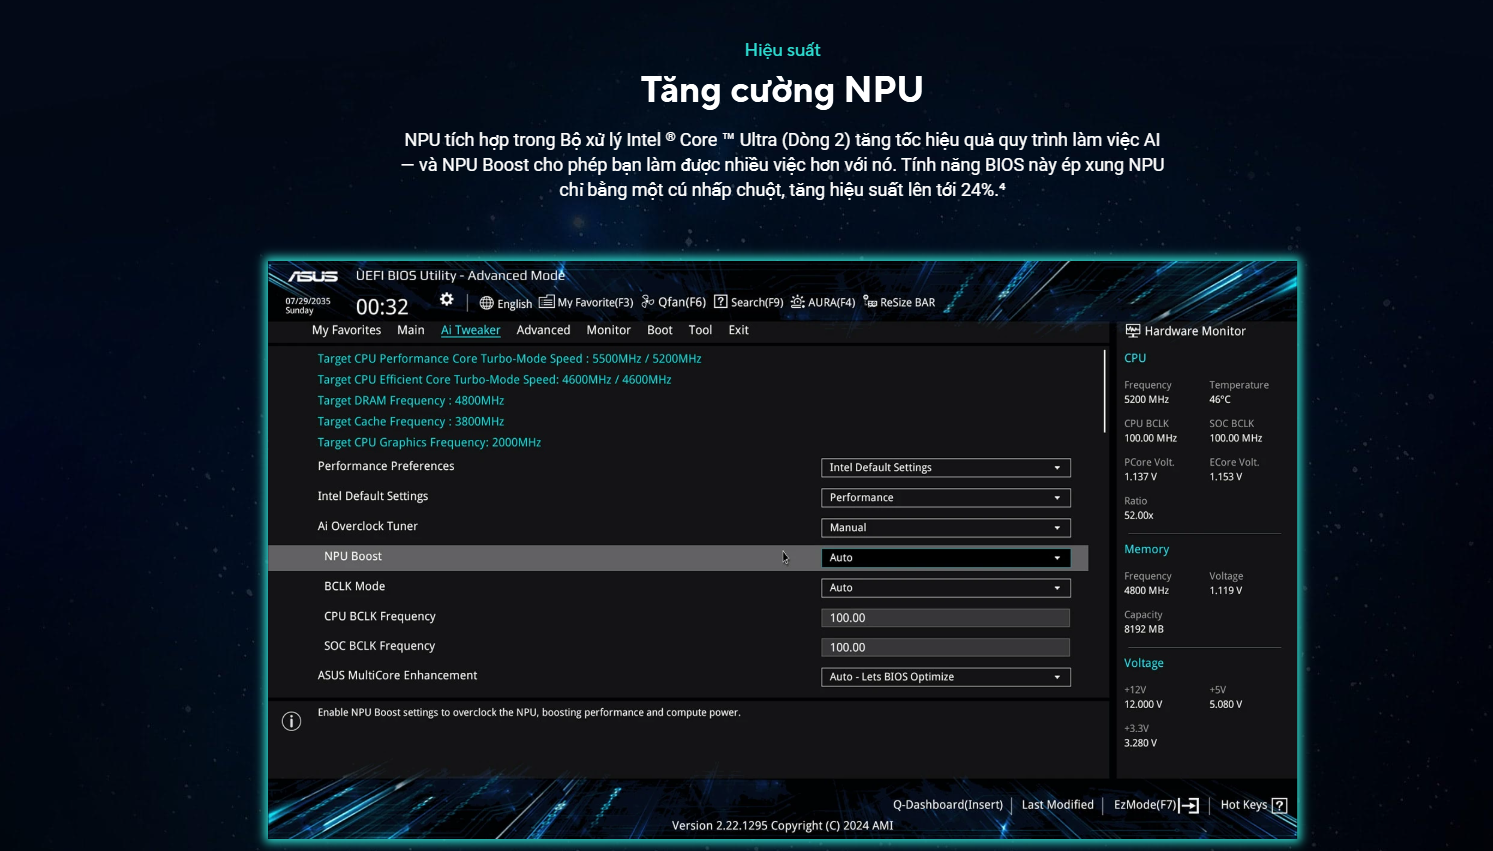Click the Capacity value 8192 MB
This screenshot has width=1493, height=851.
coord(1144,630)
